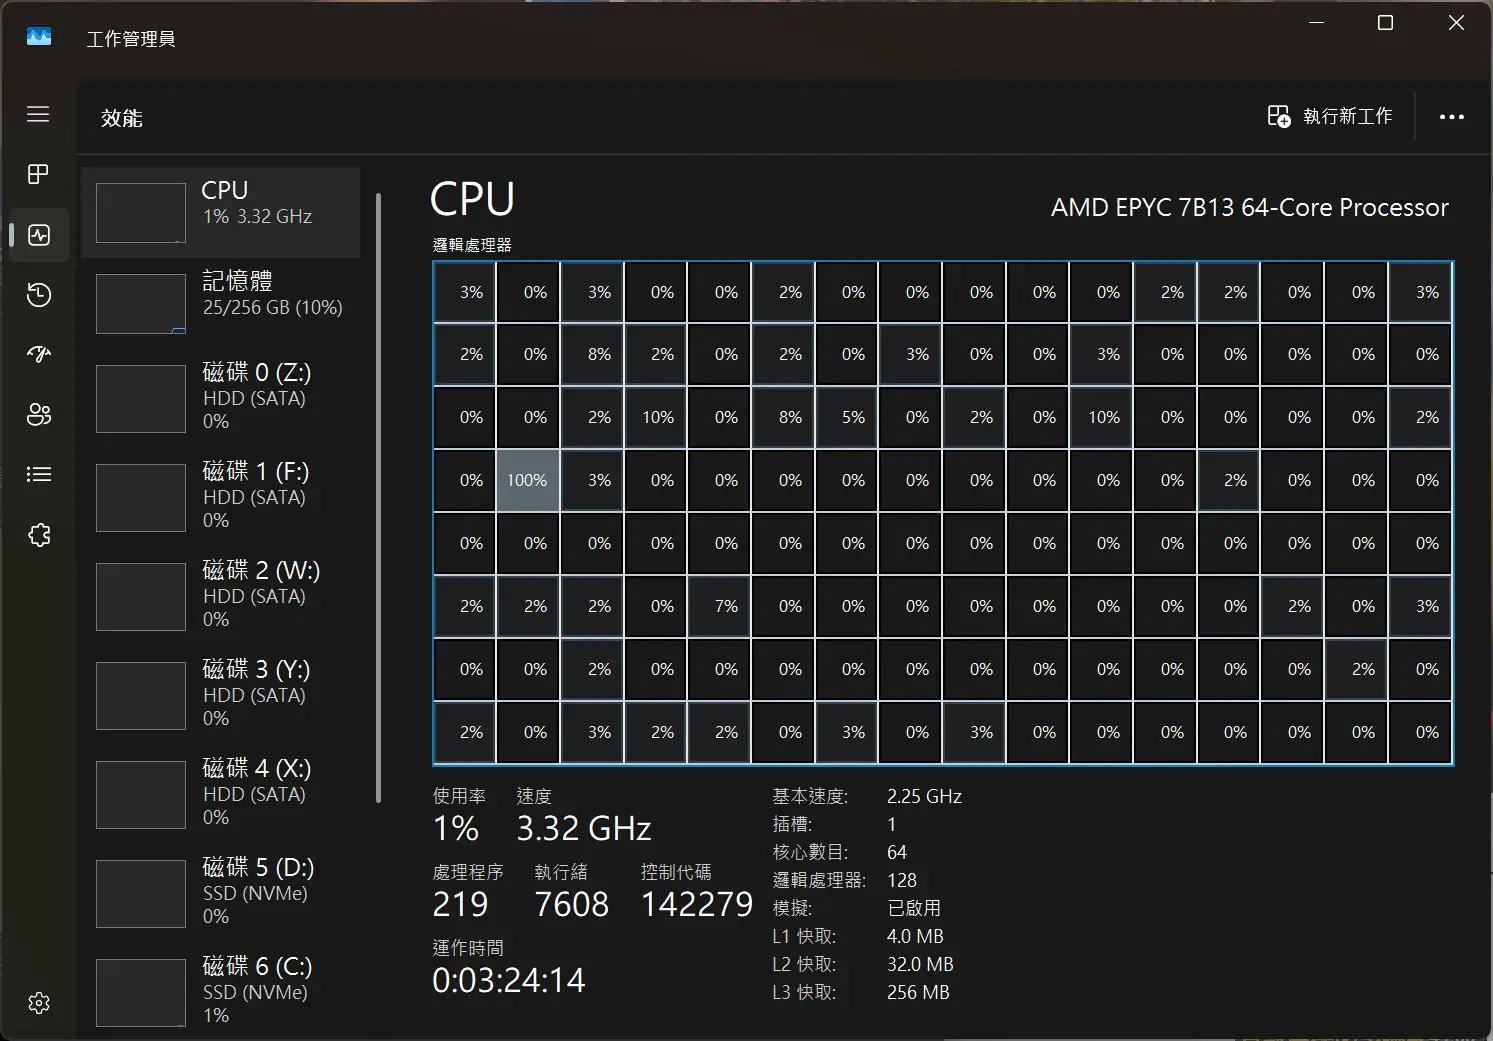The height and width of the screenshot is (1041, 1493).
Task: Select disk 5 (D:) SSD NVMe entry
Action: (x=221, y=892)
